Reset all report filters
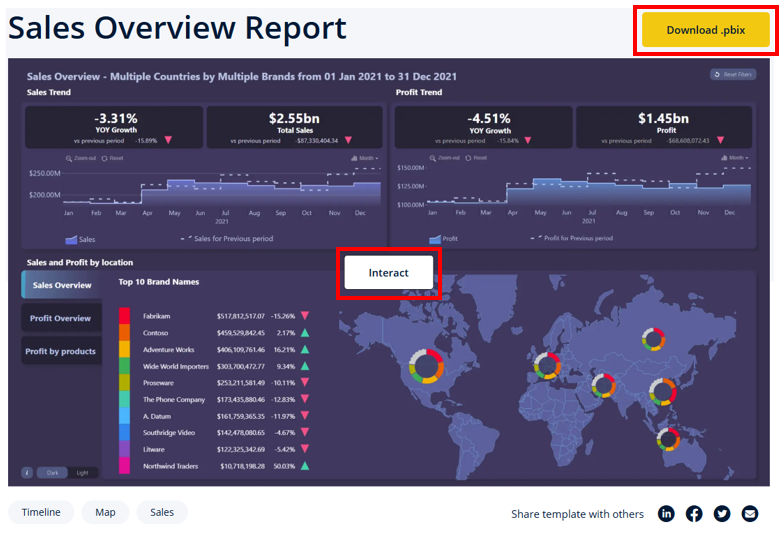The width and height of the screenshot is (782, 542). tap(733, 74)
